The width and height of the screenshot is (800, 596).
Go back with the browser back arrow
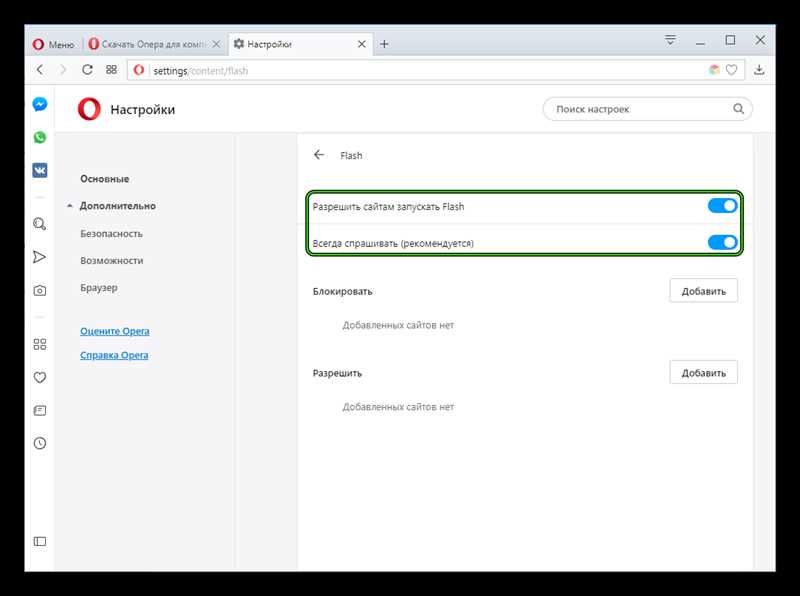(x=40, y=70)
